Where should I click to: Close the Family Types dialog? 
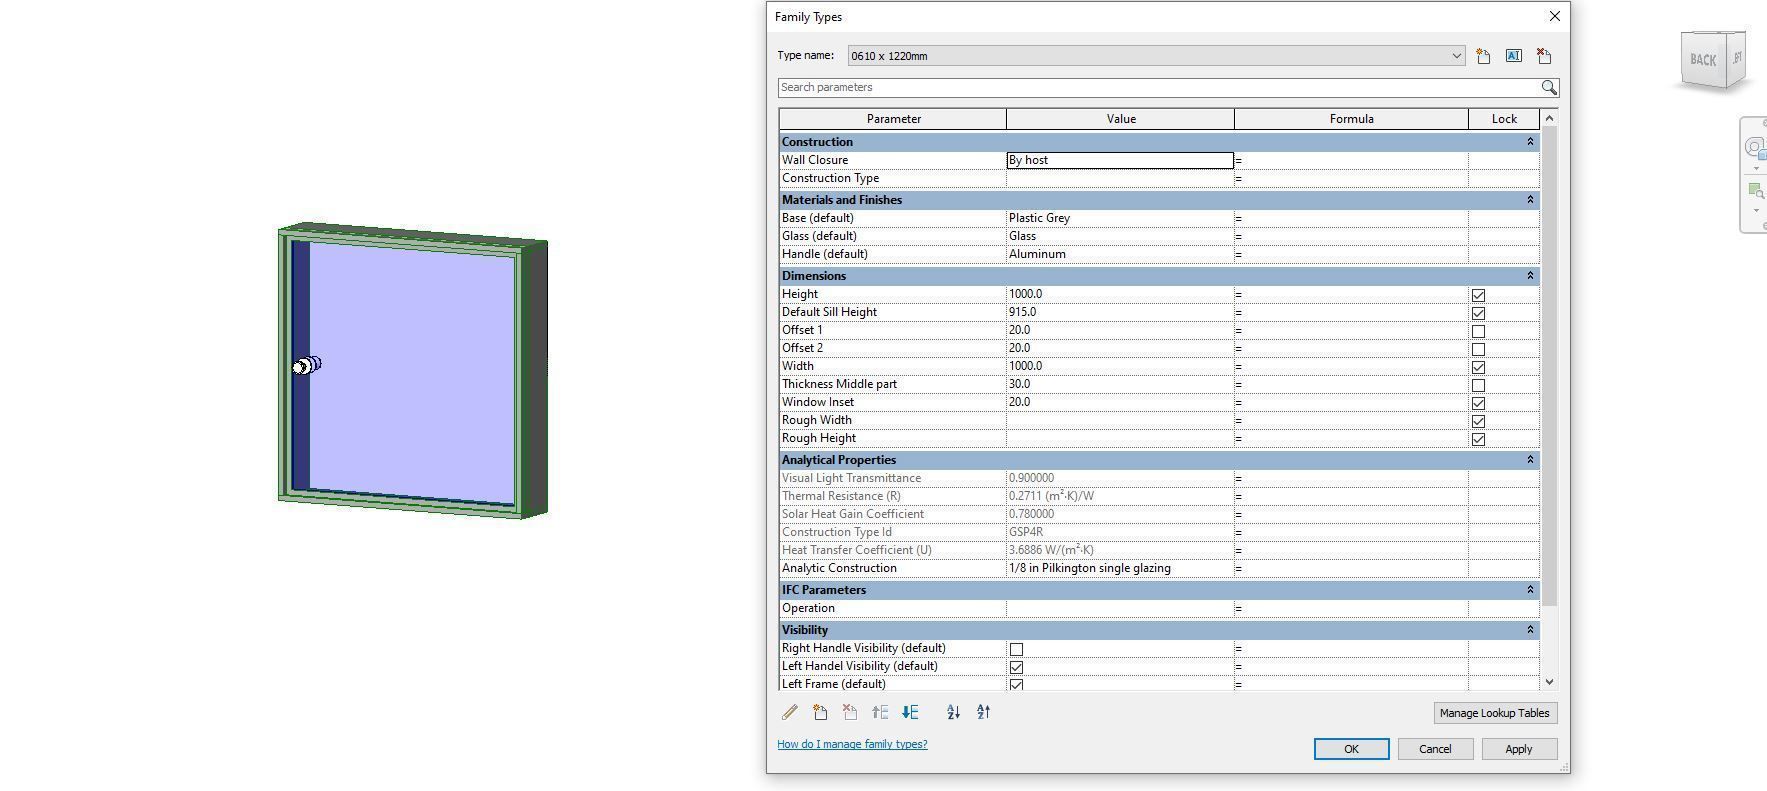[x=1554, y=17]
